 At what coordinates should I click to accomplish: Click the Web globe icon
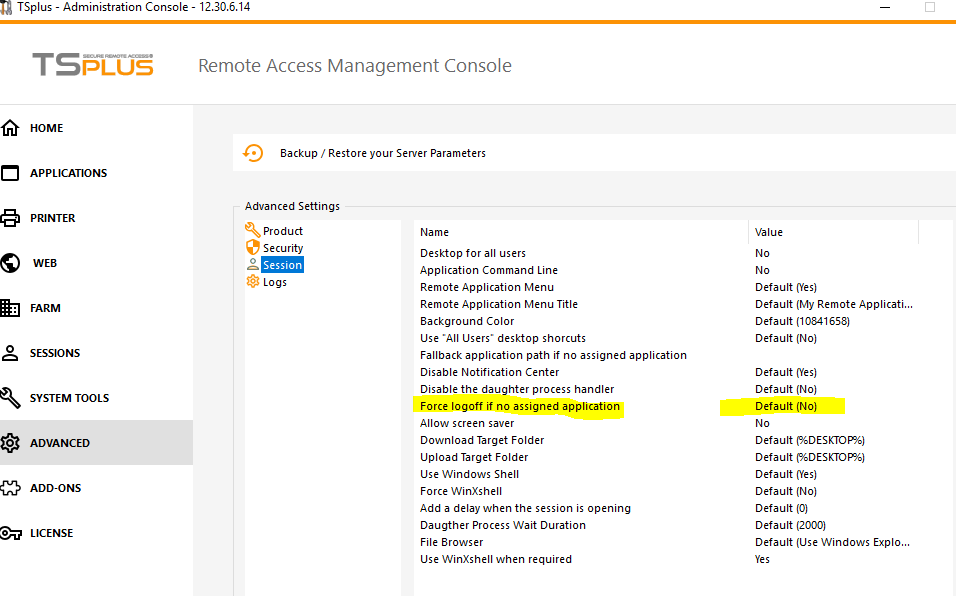tap(11, 263)
